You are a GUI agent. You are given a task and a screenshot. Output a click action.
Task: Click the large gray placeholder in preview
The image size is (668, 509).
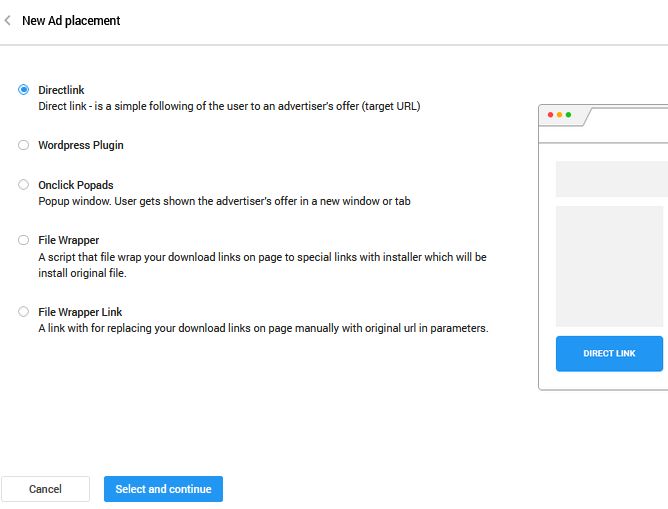609,266
